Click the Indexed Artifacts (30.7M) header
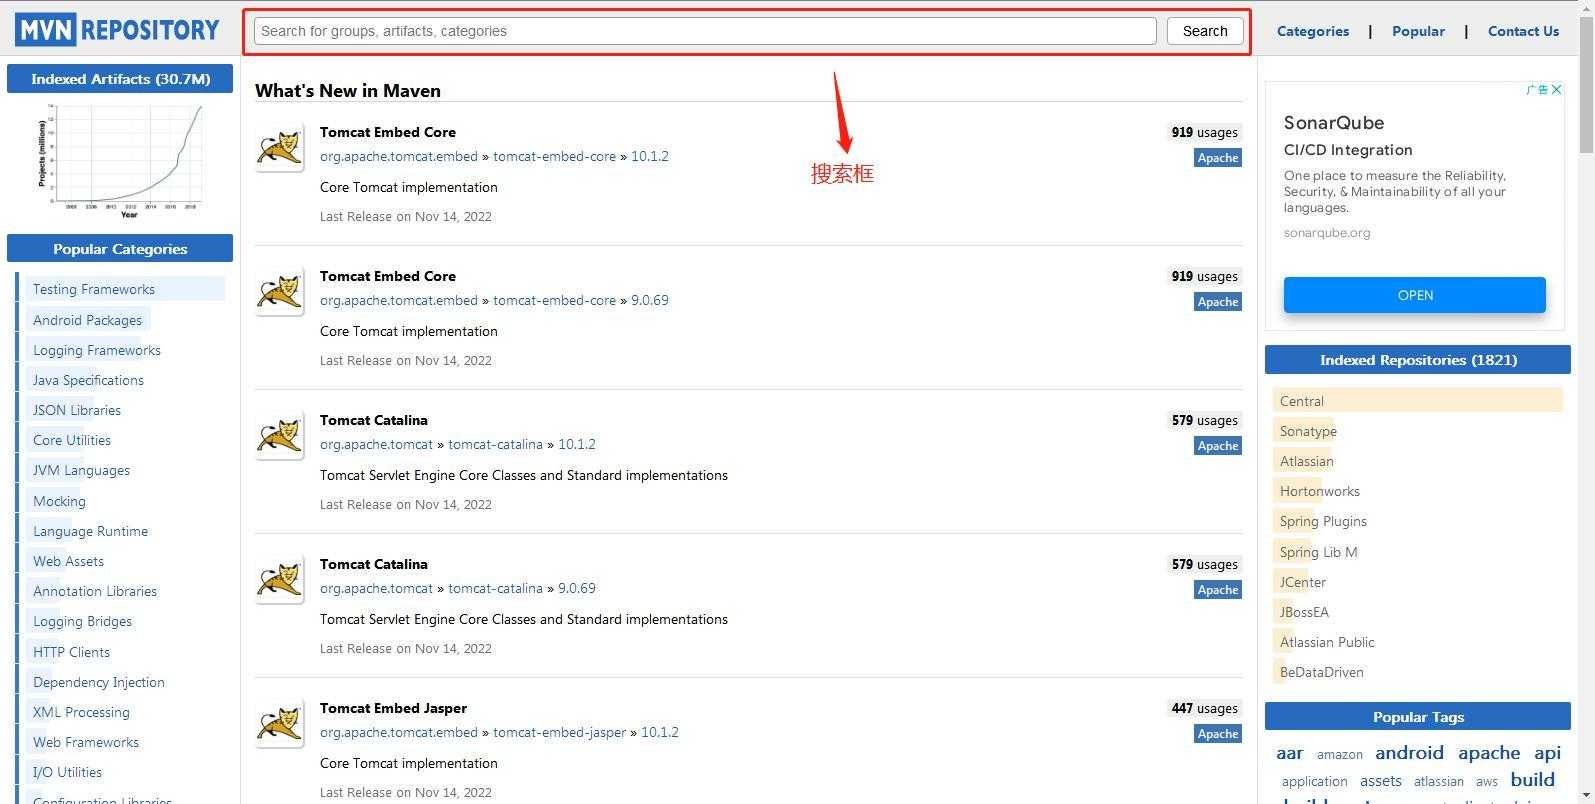This screenshot has height=804, width=1595. (x=120, y=79)
